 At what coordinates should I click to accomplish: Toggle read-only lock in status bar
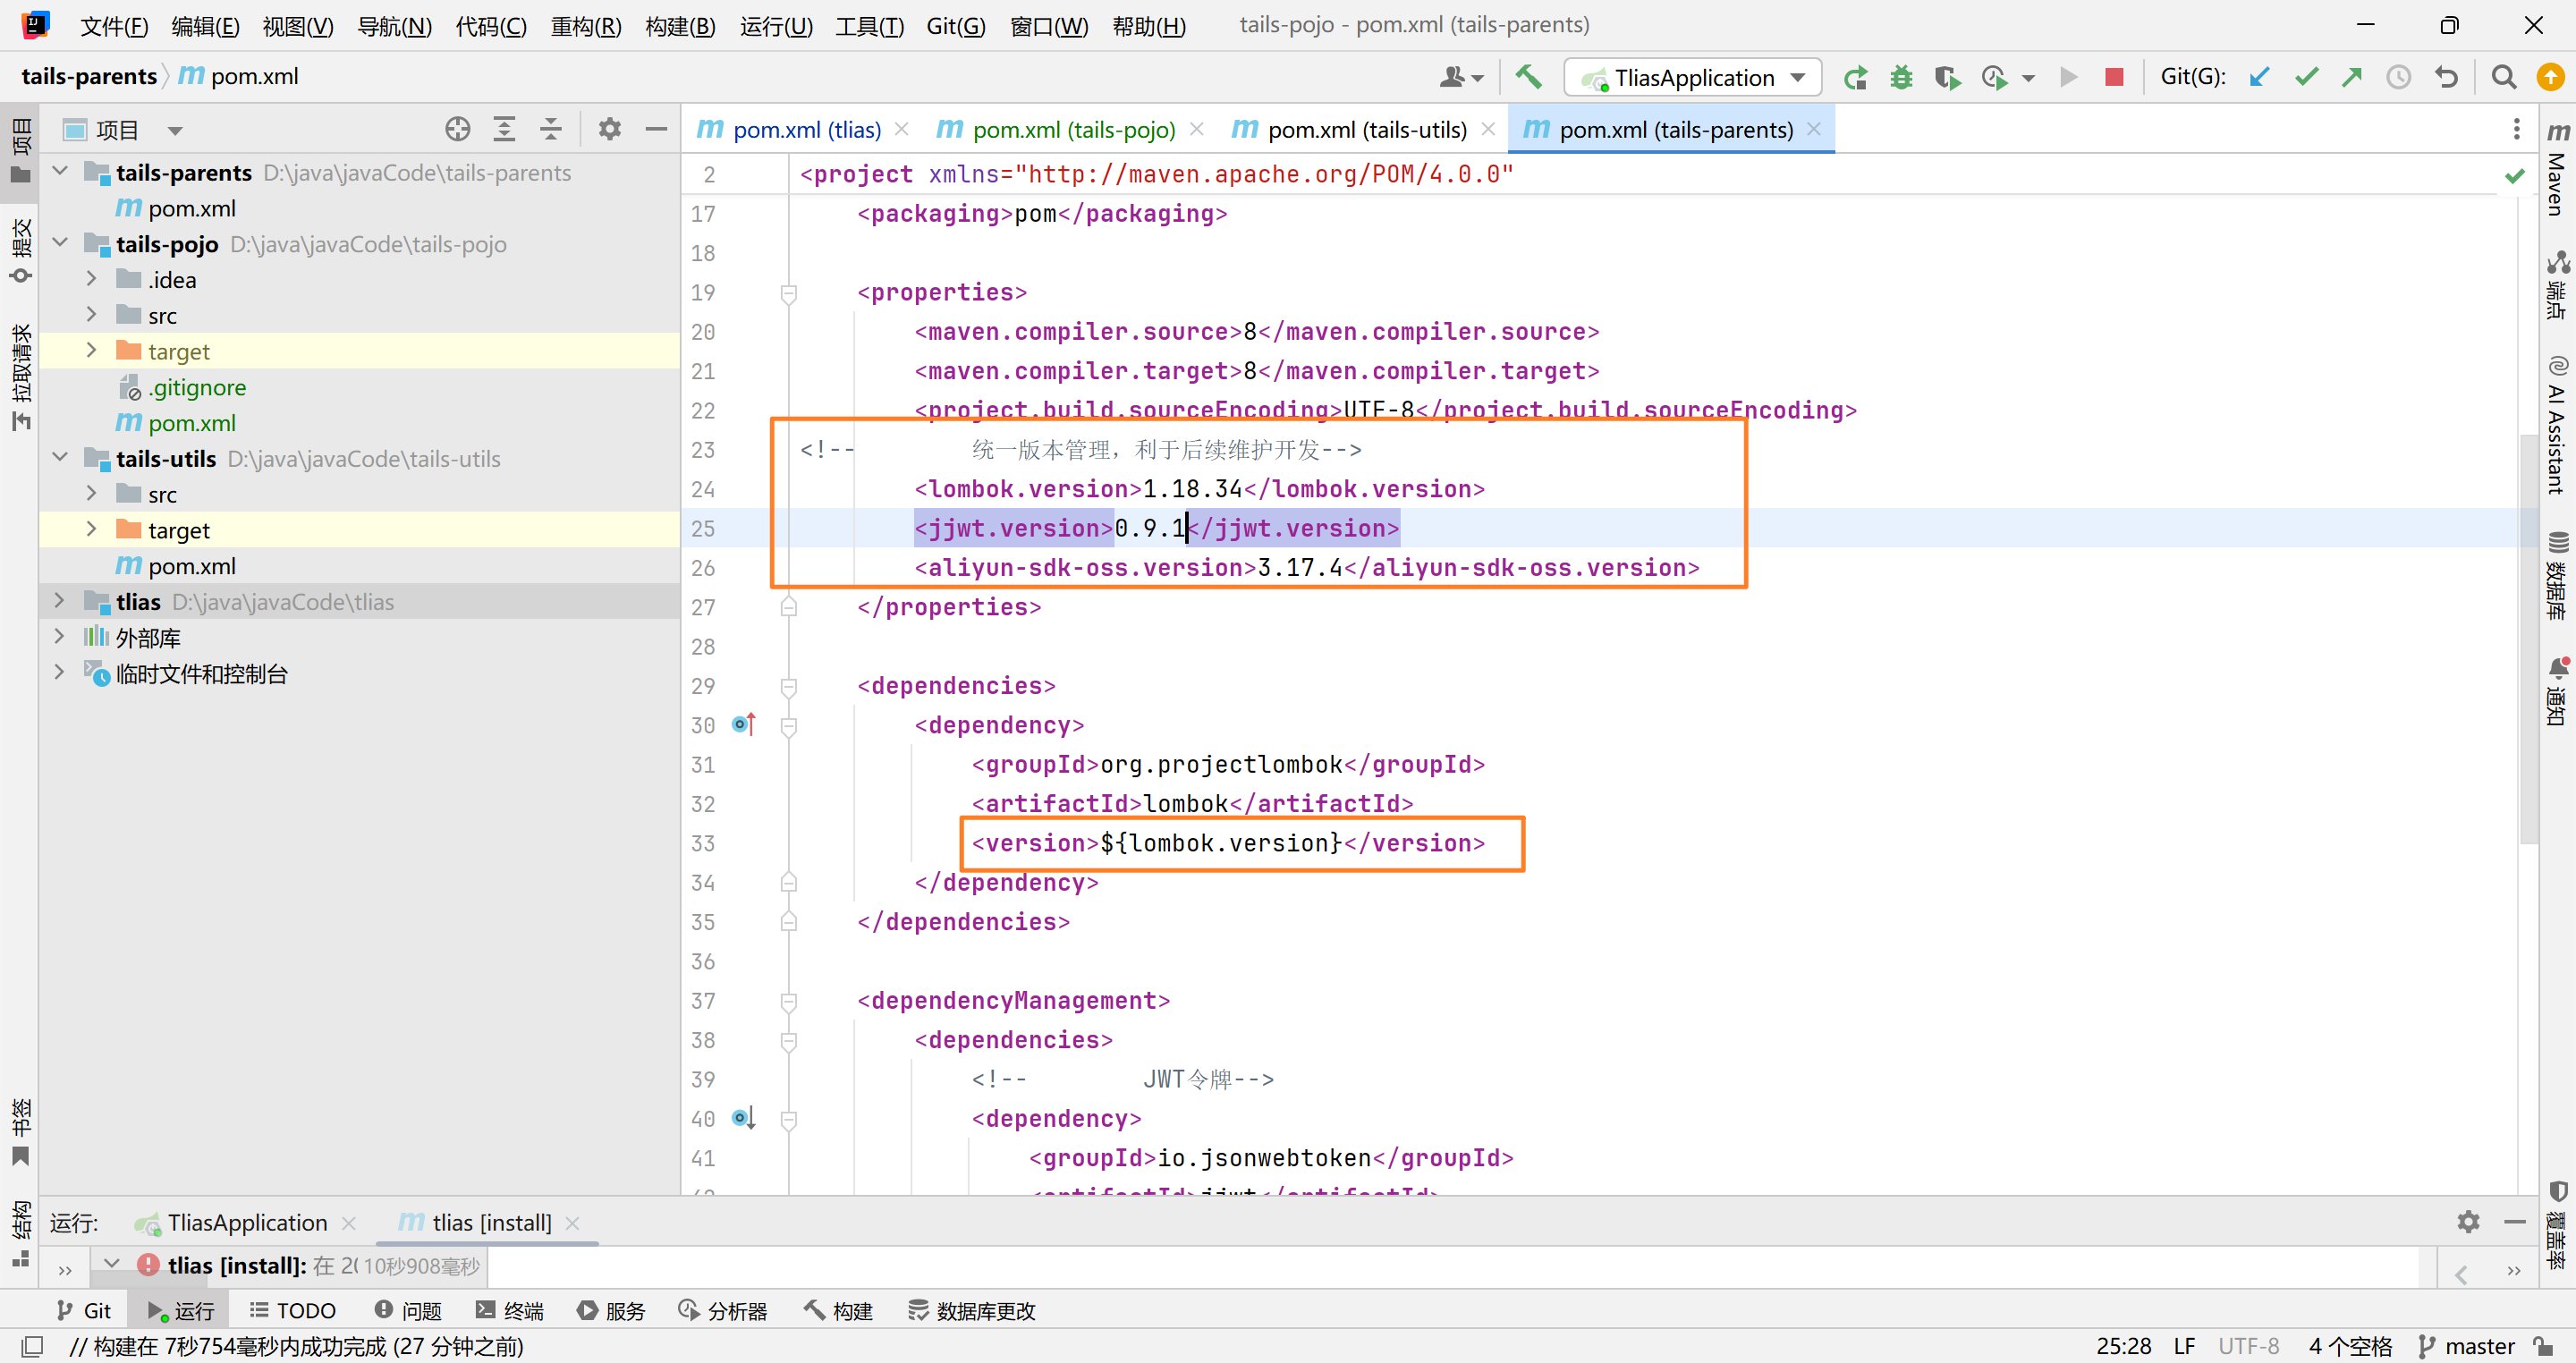point(2543,1346)
